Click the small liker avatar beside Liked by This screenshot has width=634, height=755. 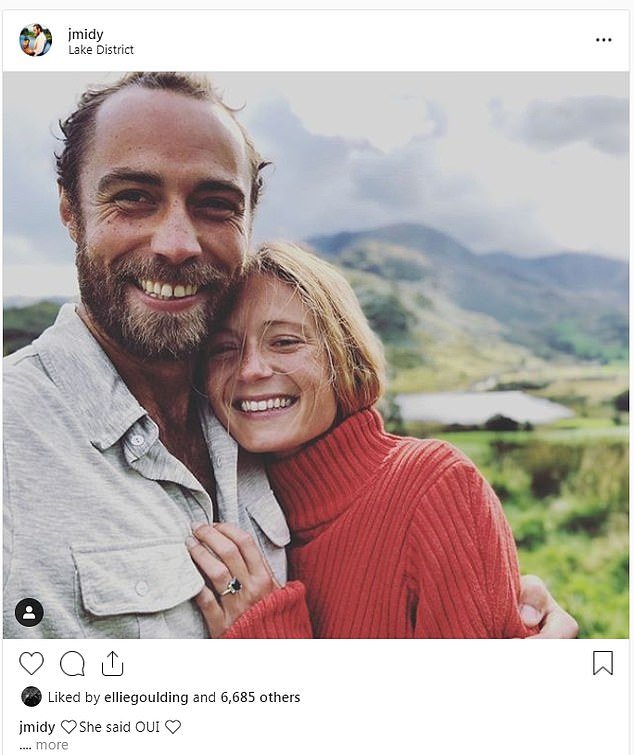pos(31,697)
